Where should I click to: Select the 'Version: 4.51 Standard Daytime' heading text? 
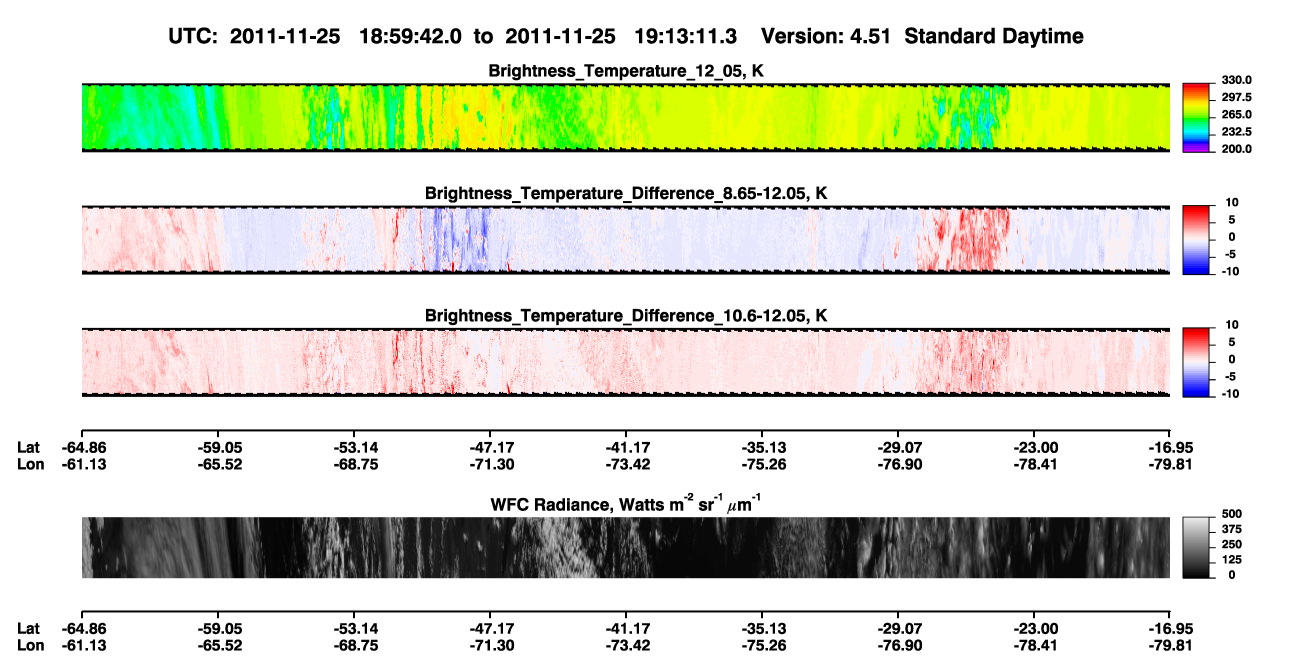922,36
